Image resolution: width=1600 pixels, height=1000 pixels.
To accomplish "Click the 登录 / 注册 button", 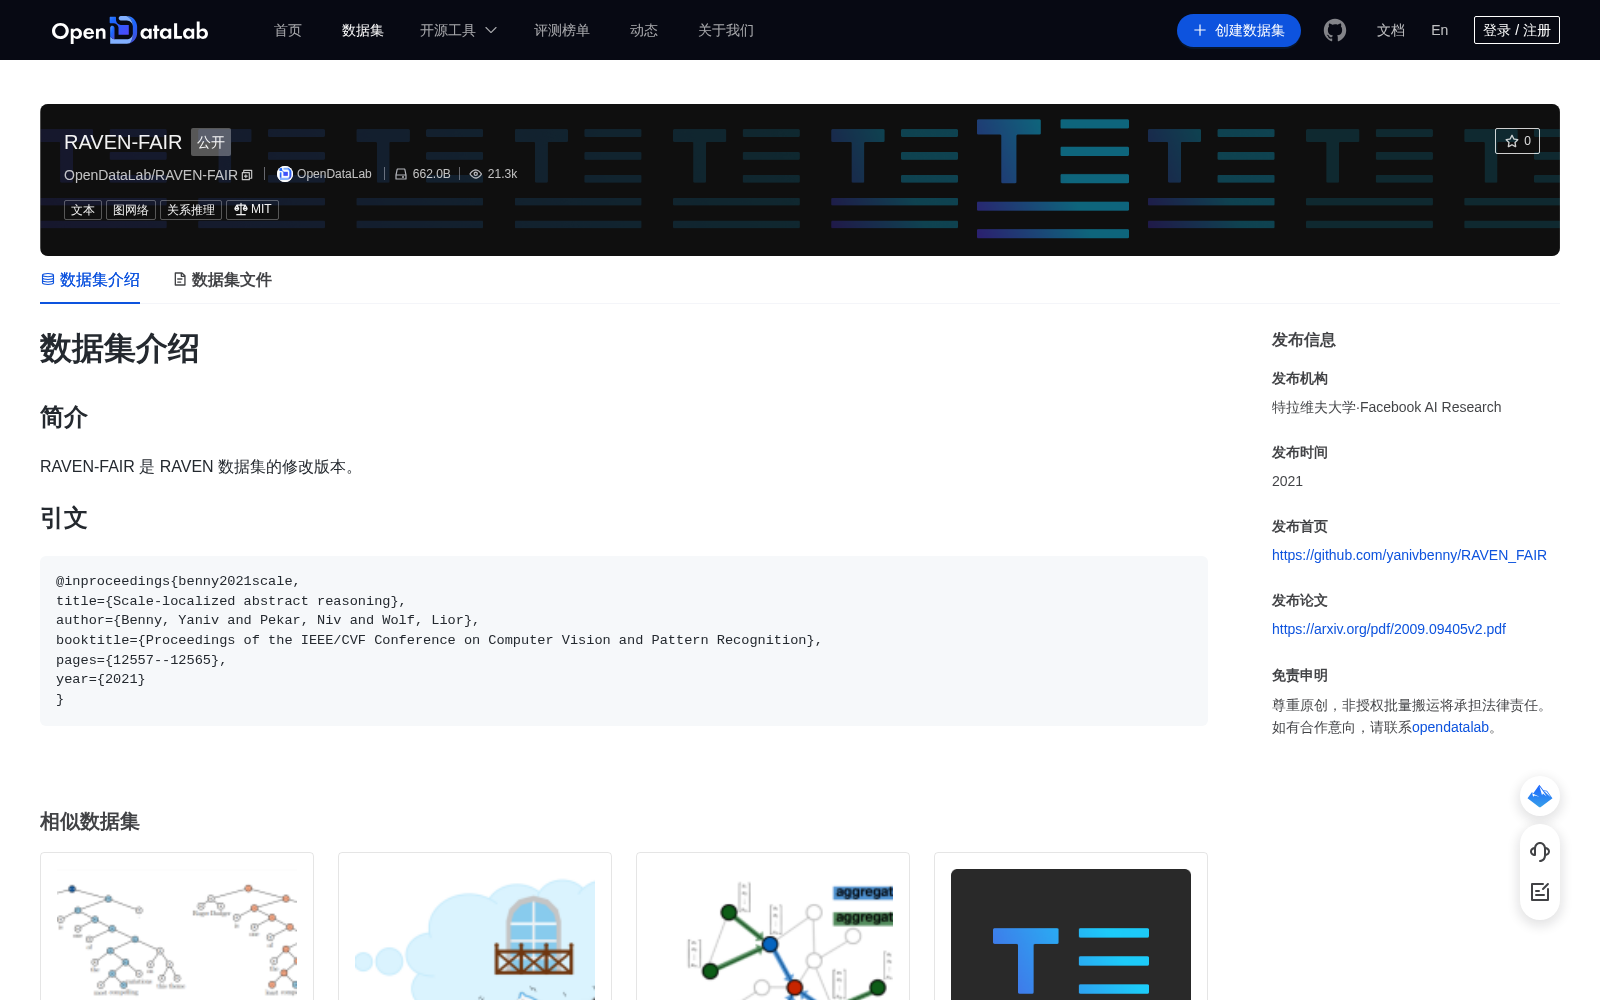I will (x=1517, y=30).
